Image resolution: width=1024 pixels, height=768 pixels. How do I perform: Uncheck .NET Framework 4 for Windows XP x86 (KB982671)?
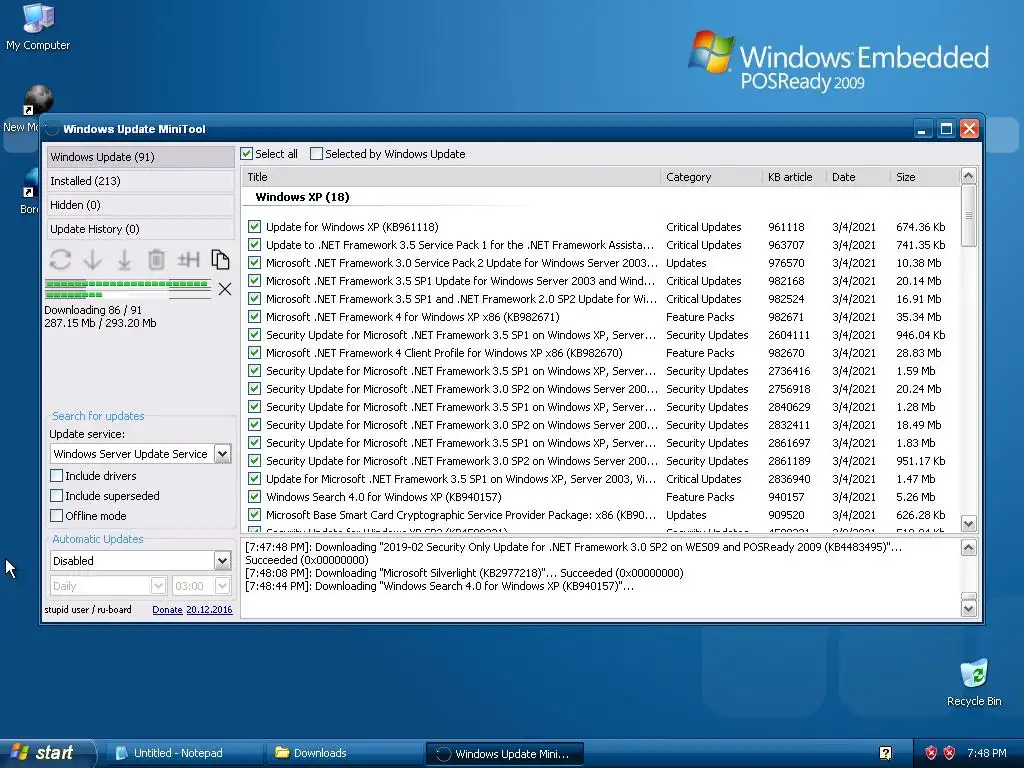coord(255,317)
